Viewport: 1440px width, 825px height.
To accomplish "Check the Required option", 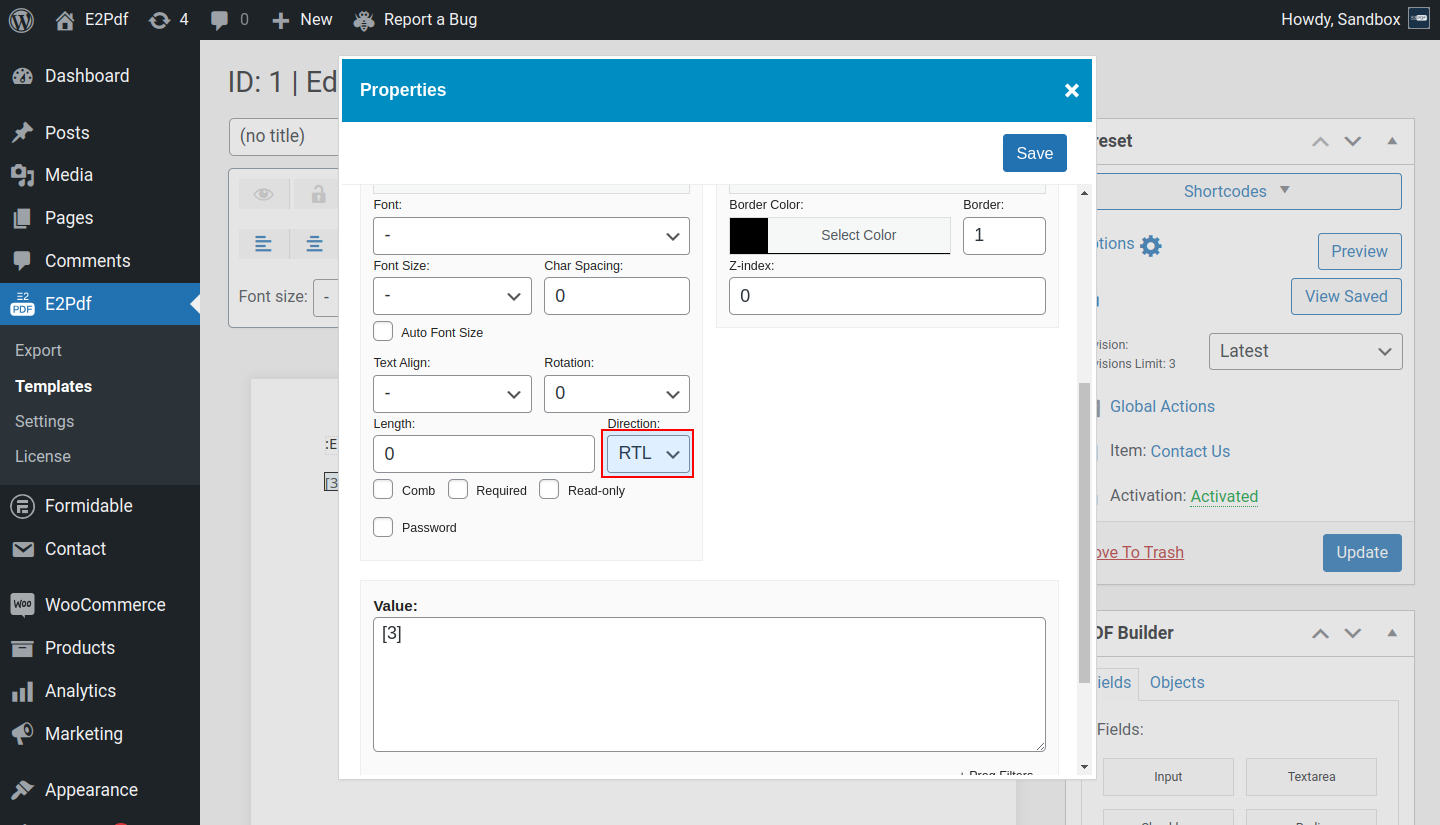I will click(x=458, y=489).
